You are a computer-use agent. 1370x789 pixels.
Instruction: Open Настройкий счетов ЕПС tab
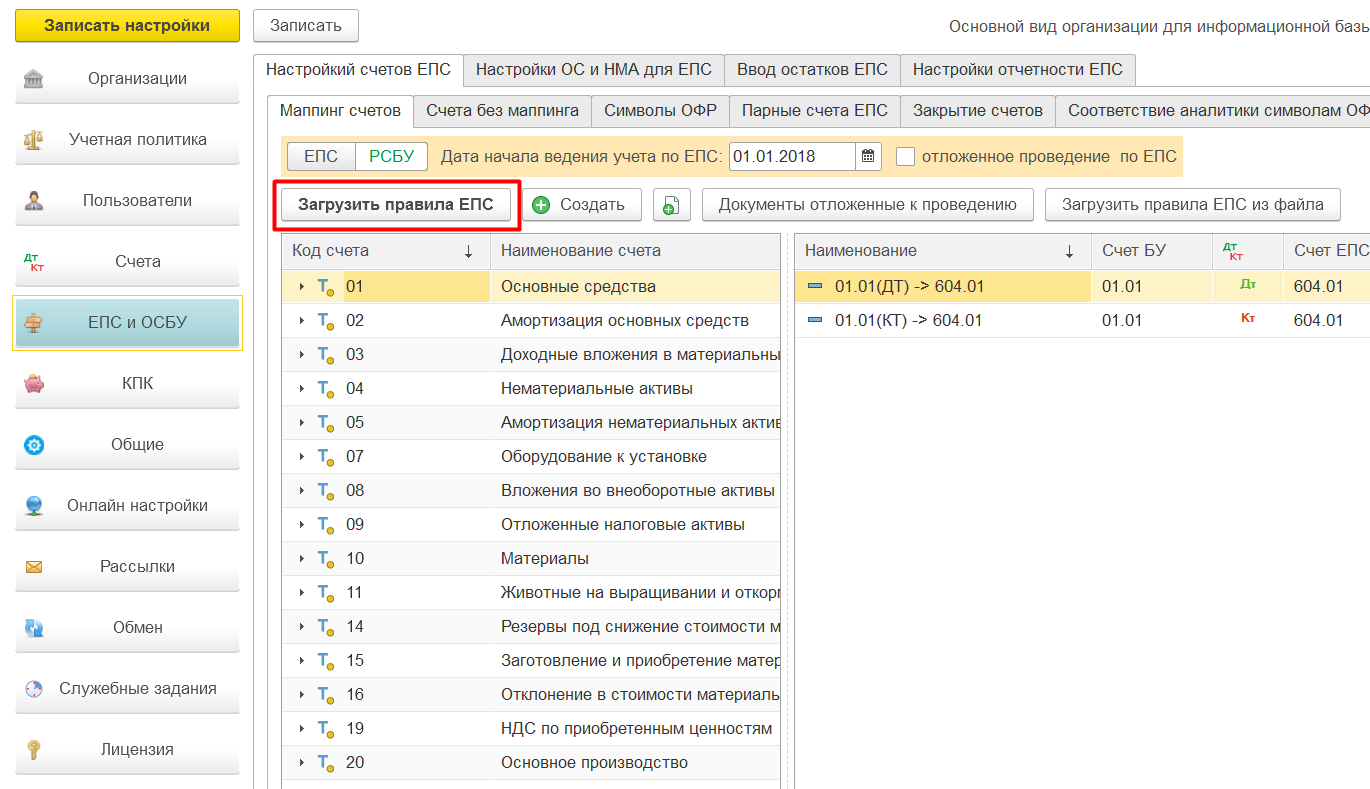(x=358, y=70)
